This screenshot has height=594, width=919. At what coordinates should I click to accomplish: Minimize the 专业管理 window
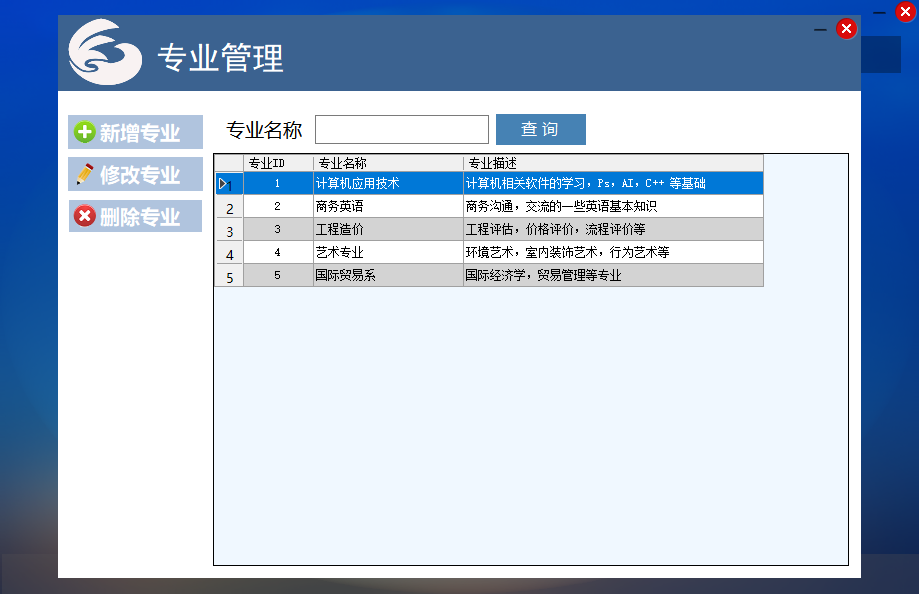click(820, 29)
